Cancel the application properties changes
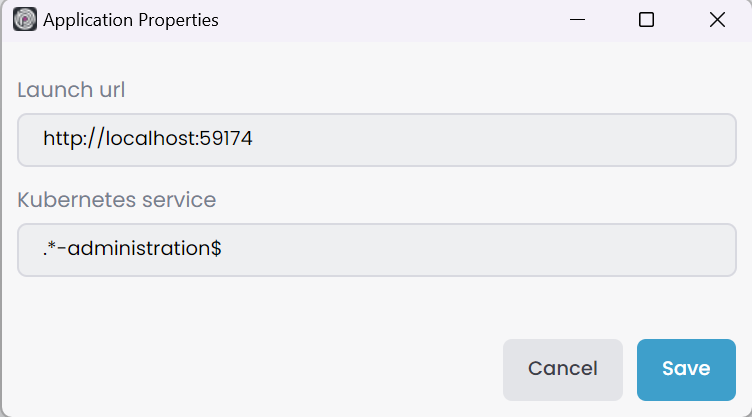The height and width of the screenshot is (417, 752). click(562, 369)
